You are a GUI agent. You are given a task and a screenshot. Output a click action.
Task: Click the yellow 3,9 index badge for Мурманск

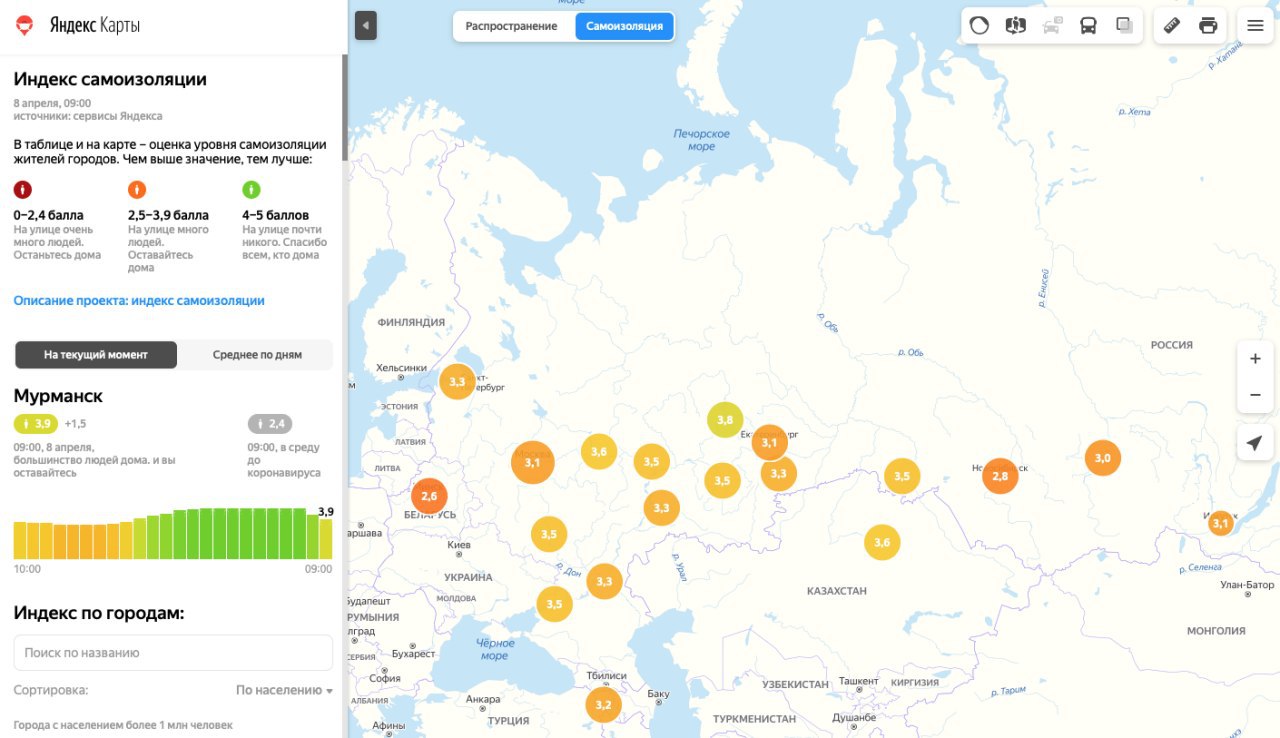36,423
